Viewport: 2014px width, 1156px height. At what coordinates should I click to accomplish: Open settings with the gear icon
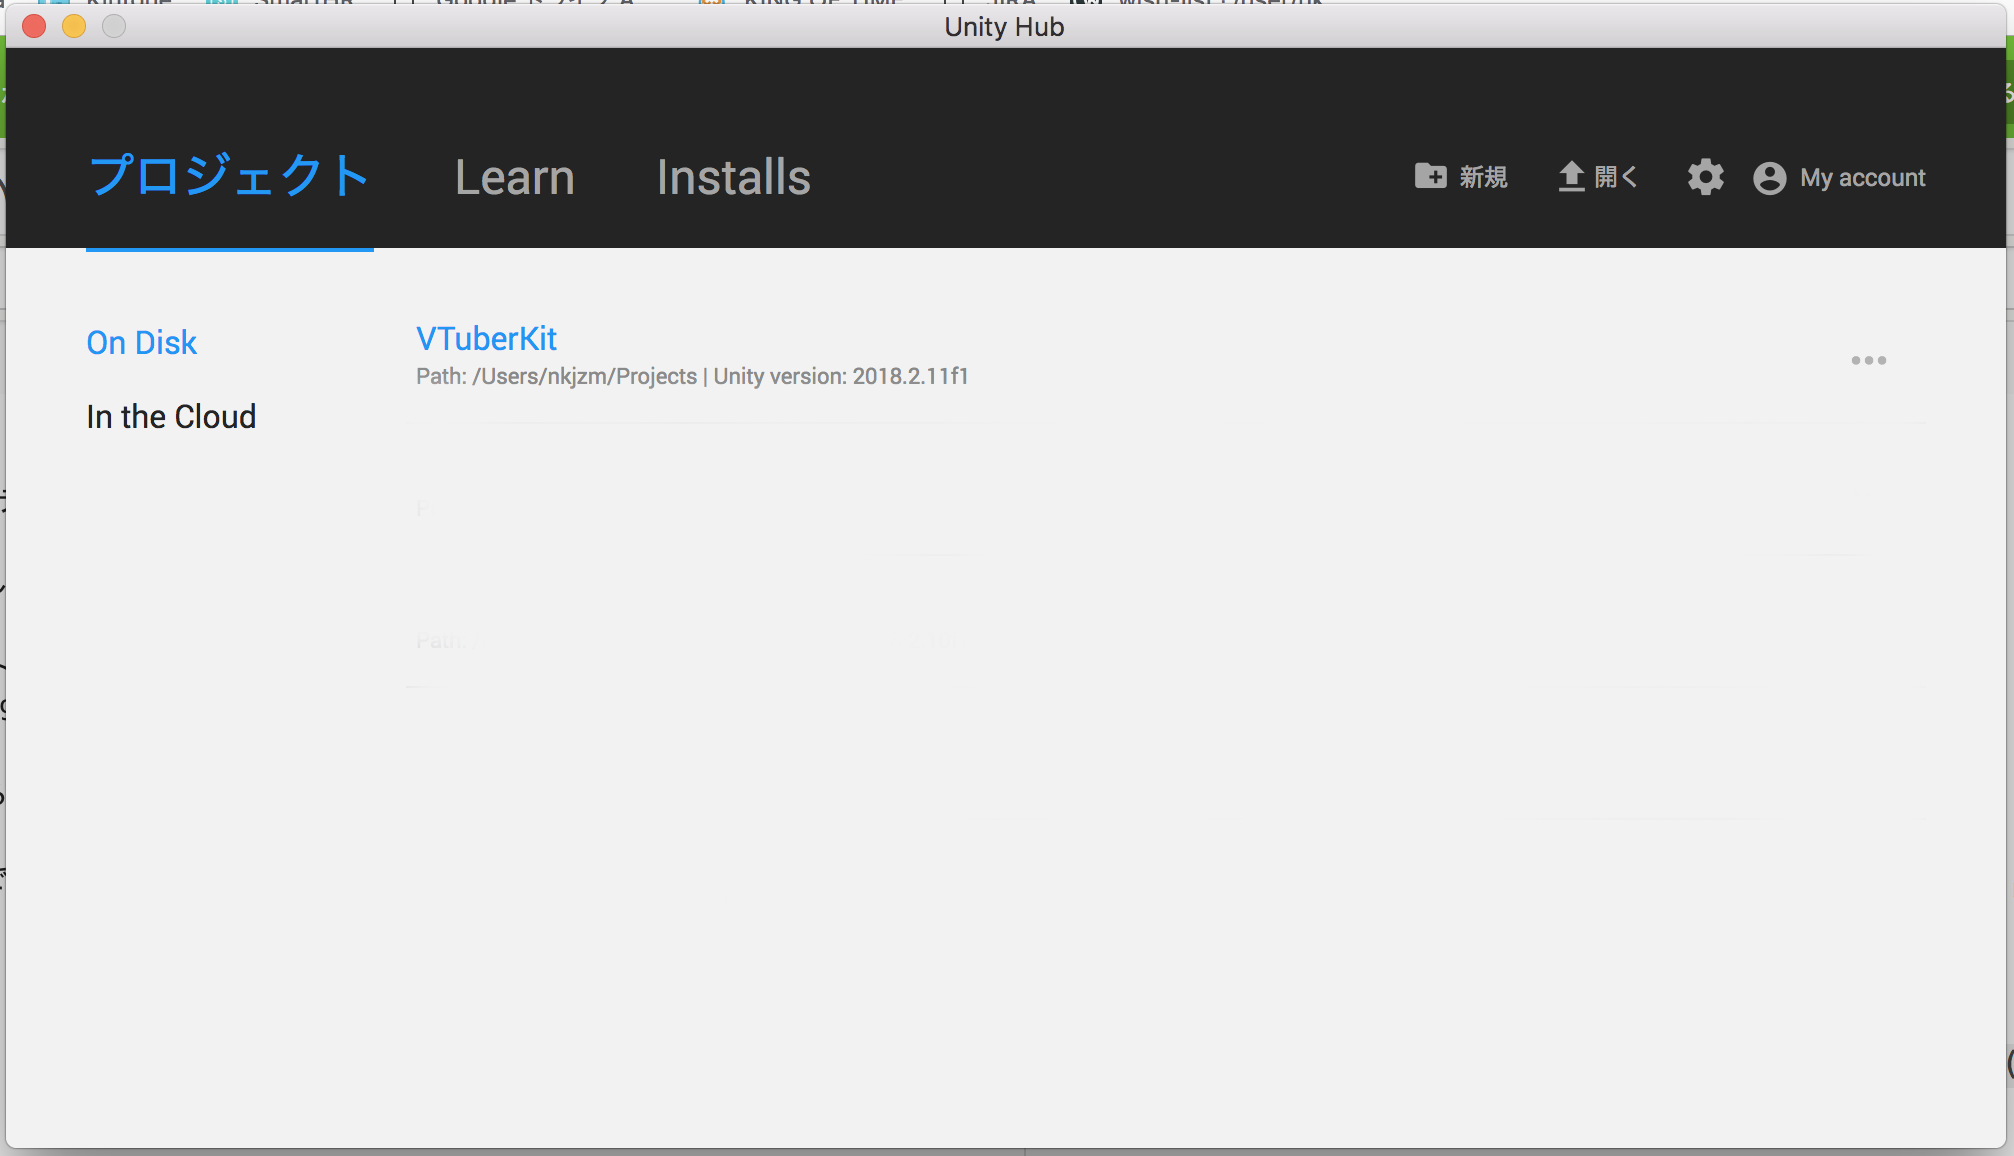pyautogui.click(x=1705, y=178)
